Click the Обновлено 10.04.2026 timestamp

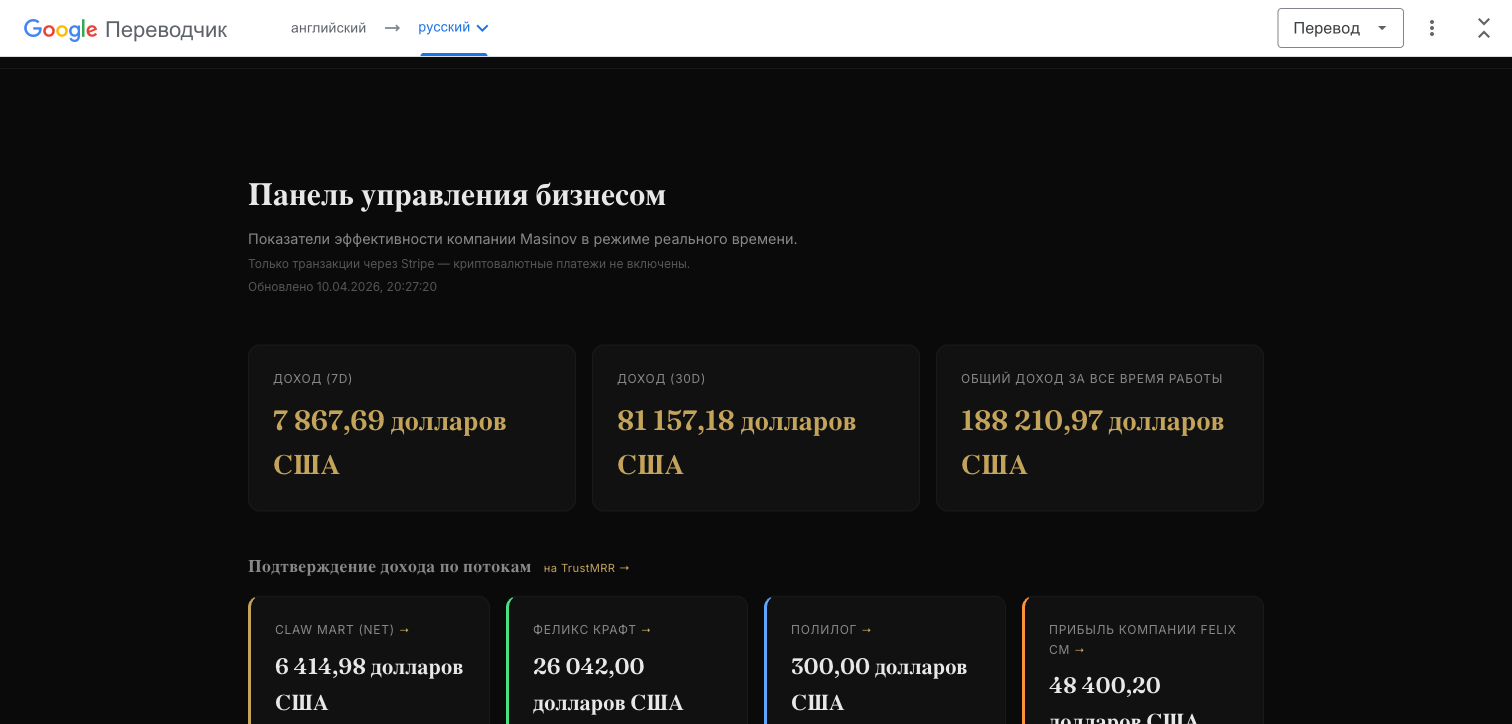click(x=342, y=287)
